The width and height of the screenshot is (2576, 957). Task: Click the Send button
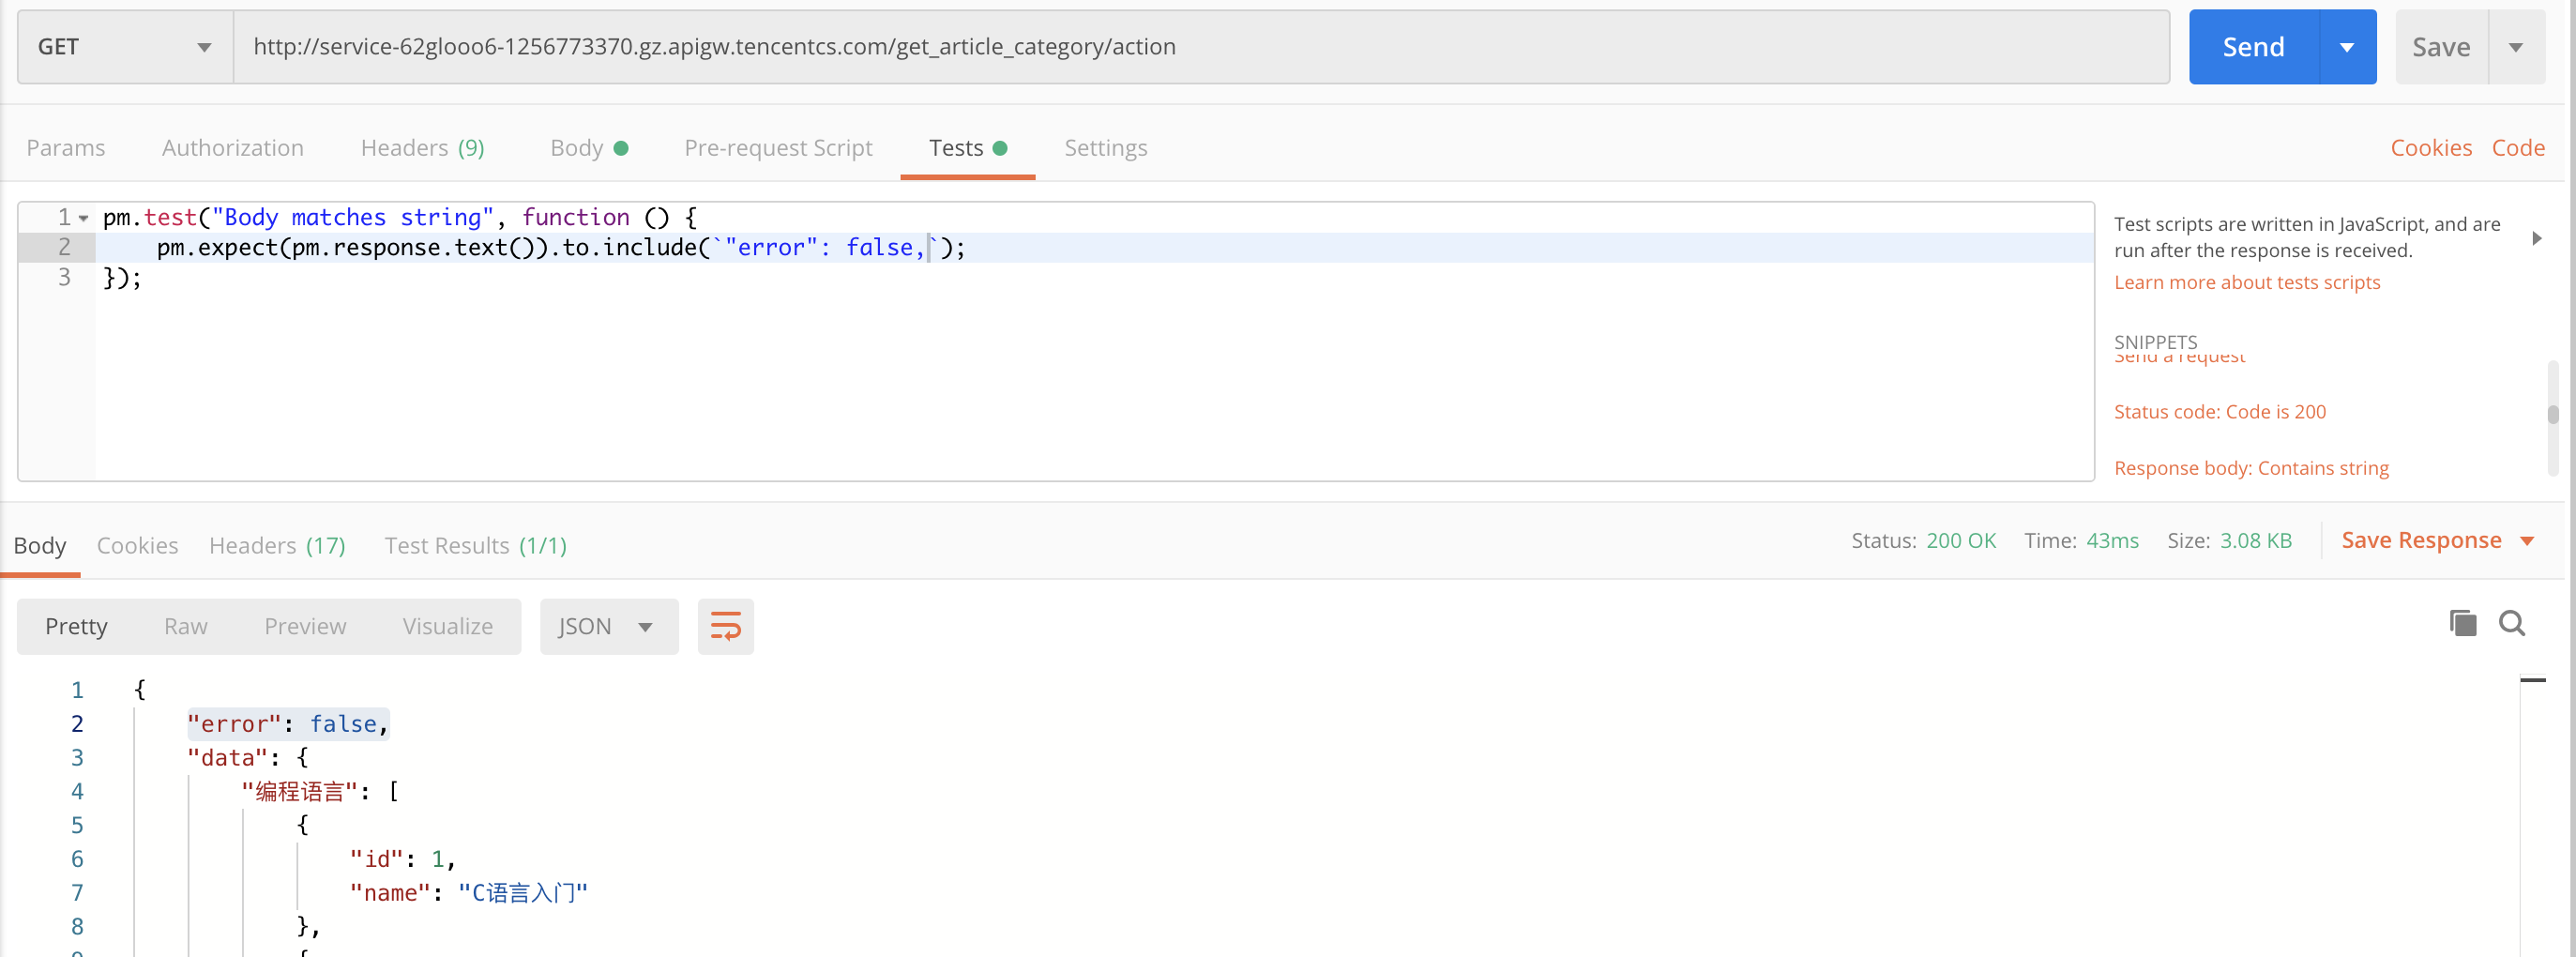[2253, 47]
